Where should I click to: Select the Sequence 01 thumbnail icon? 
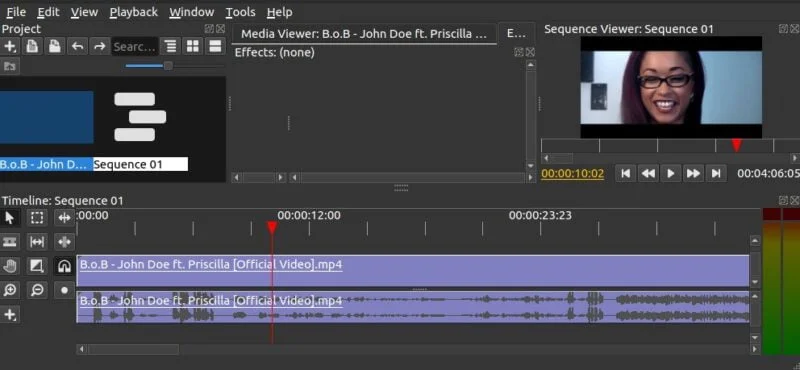point(140,117)
